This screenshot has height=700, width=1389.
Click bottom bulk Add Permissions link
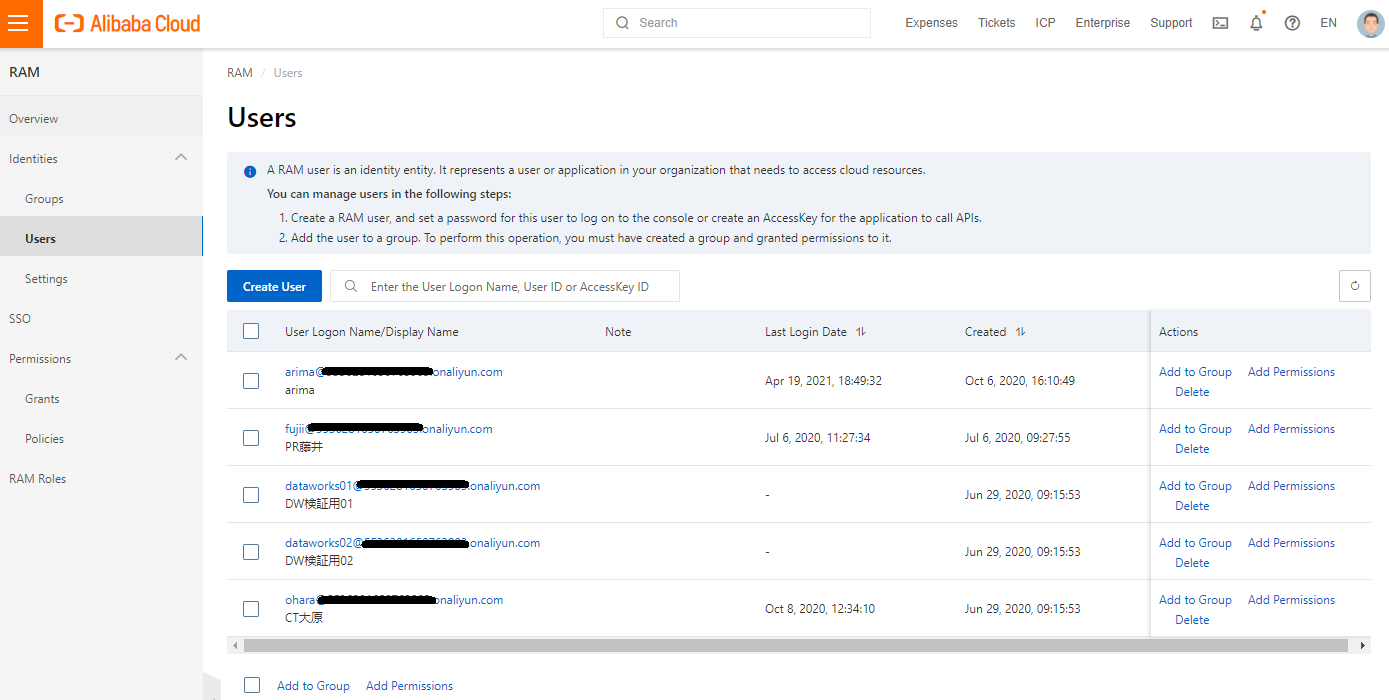pyautogui.click(x=409, y=686)
